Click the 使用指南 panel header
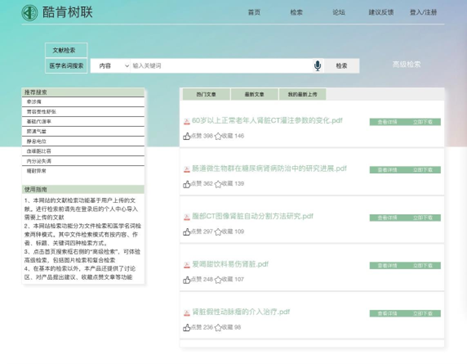 tap(83, 189)
